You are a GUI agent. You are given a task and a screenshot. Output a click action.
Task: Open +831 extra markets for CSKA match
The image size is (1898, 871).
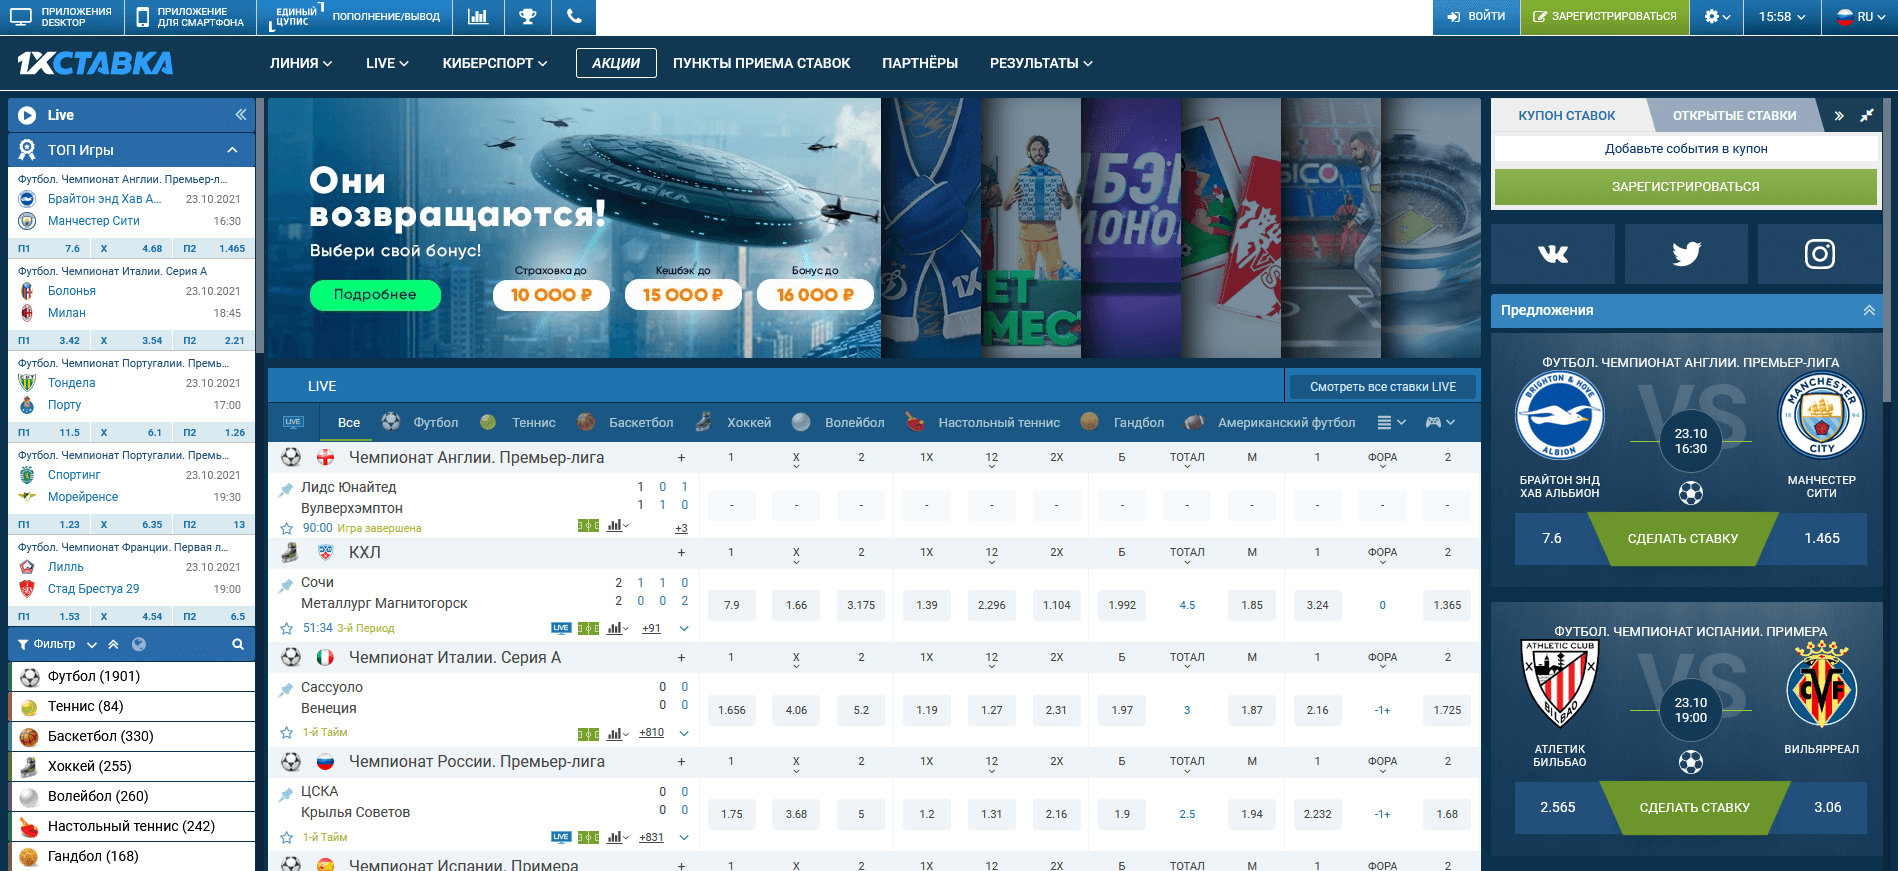tap(651, 837)
